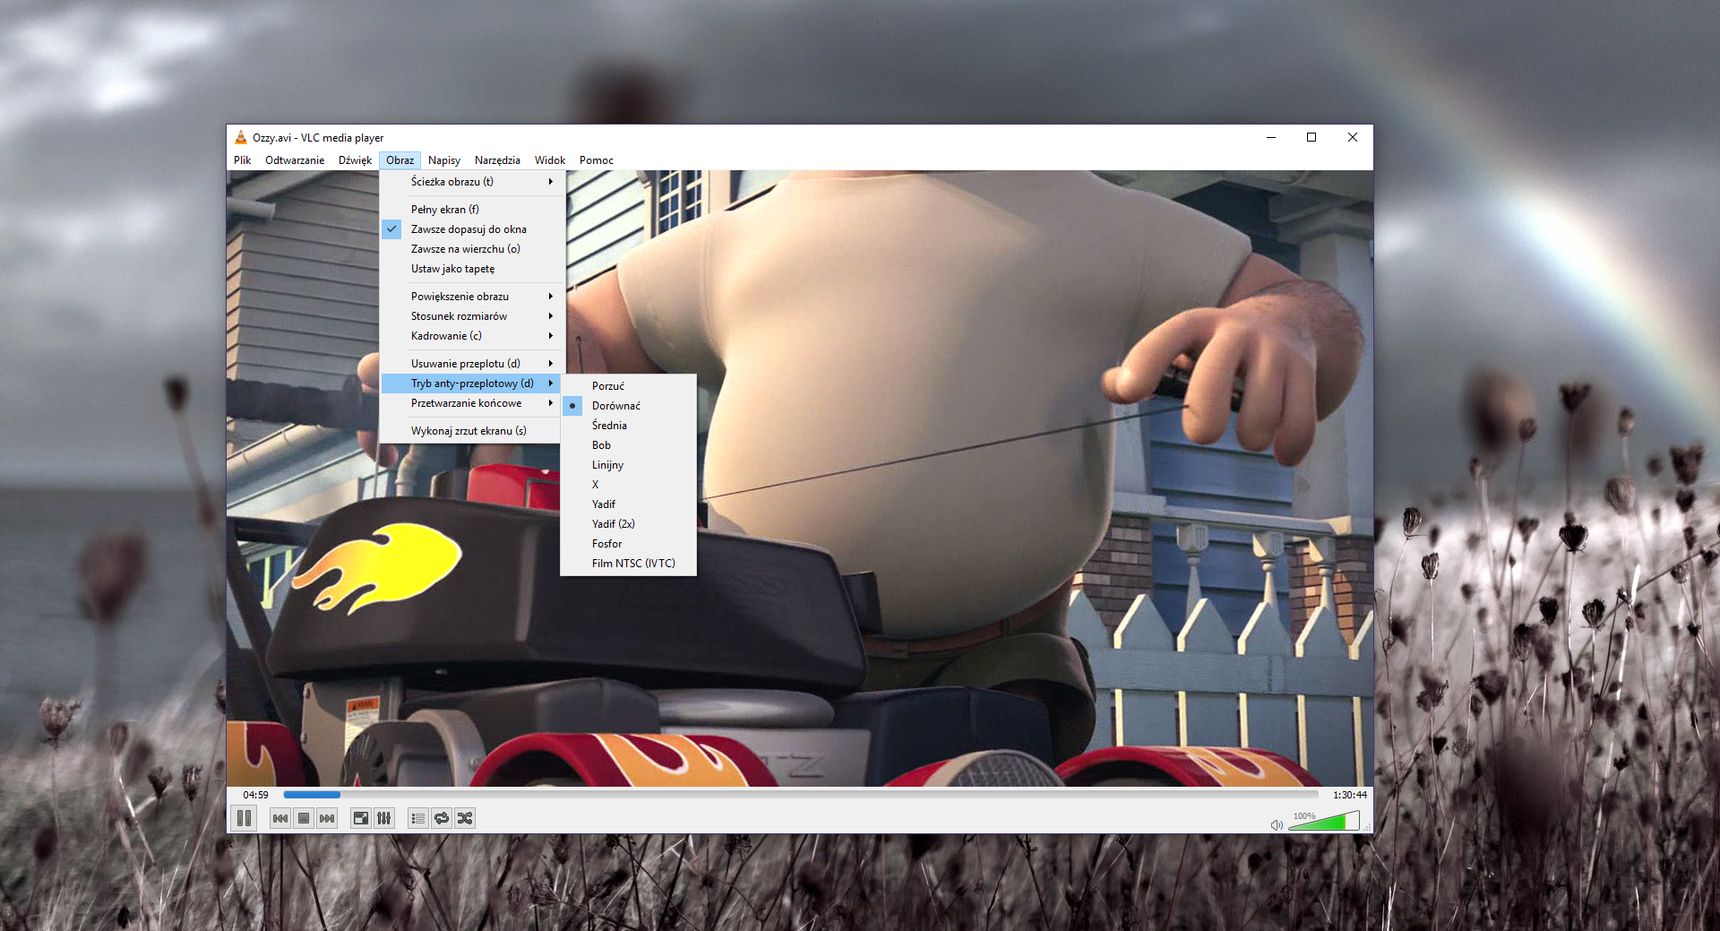Click the VLC cone title bar icon
The width and height of the screenshot is (1720, 931).
click(240, 137)
